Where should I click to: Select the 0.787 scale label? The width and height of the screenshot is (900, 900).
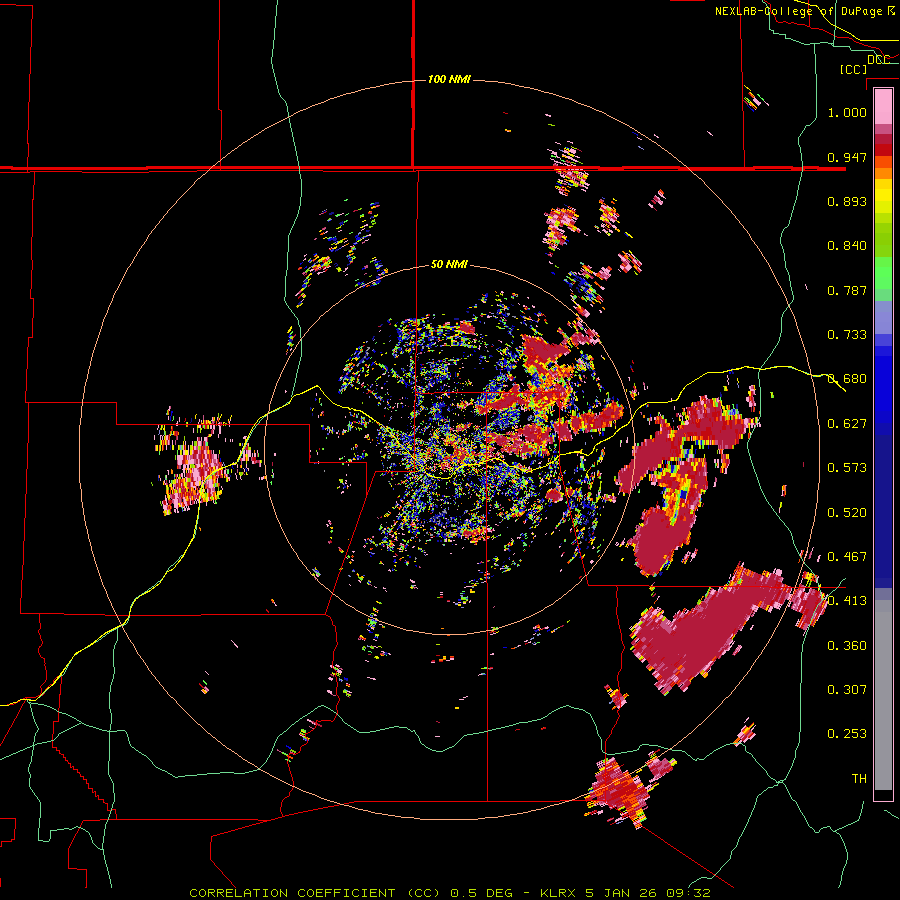[847, 290]
